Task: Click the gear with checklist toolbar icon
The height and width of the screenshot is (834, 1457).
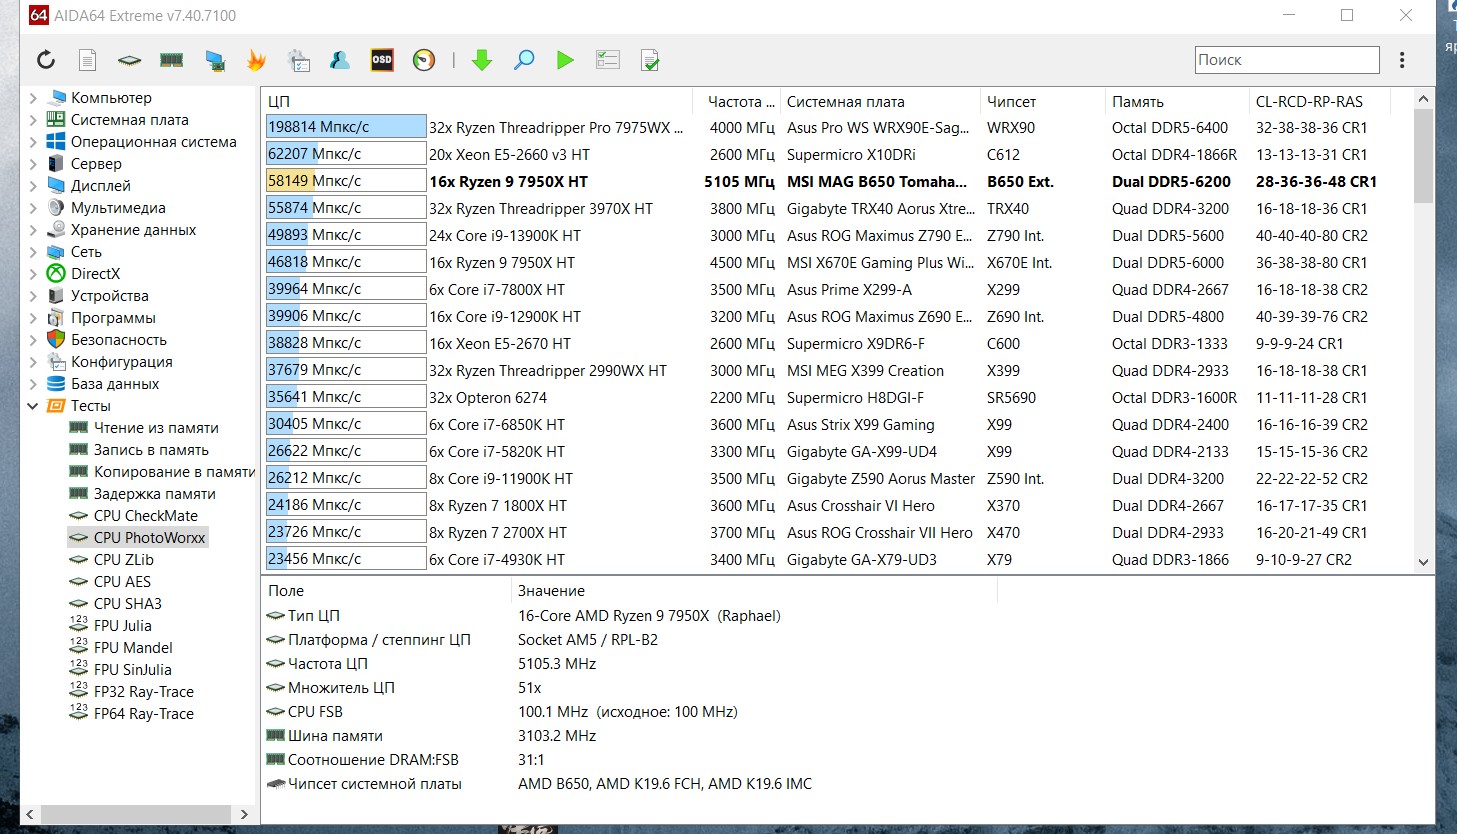Action: point(298,60)
